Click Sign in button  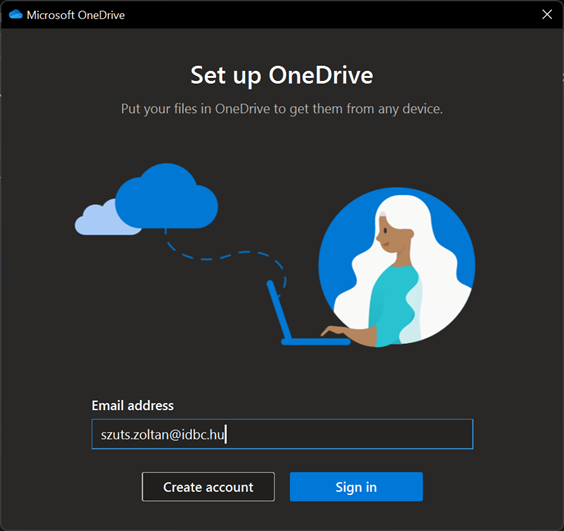pyautogui.click(x=356, y=487)
